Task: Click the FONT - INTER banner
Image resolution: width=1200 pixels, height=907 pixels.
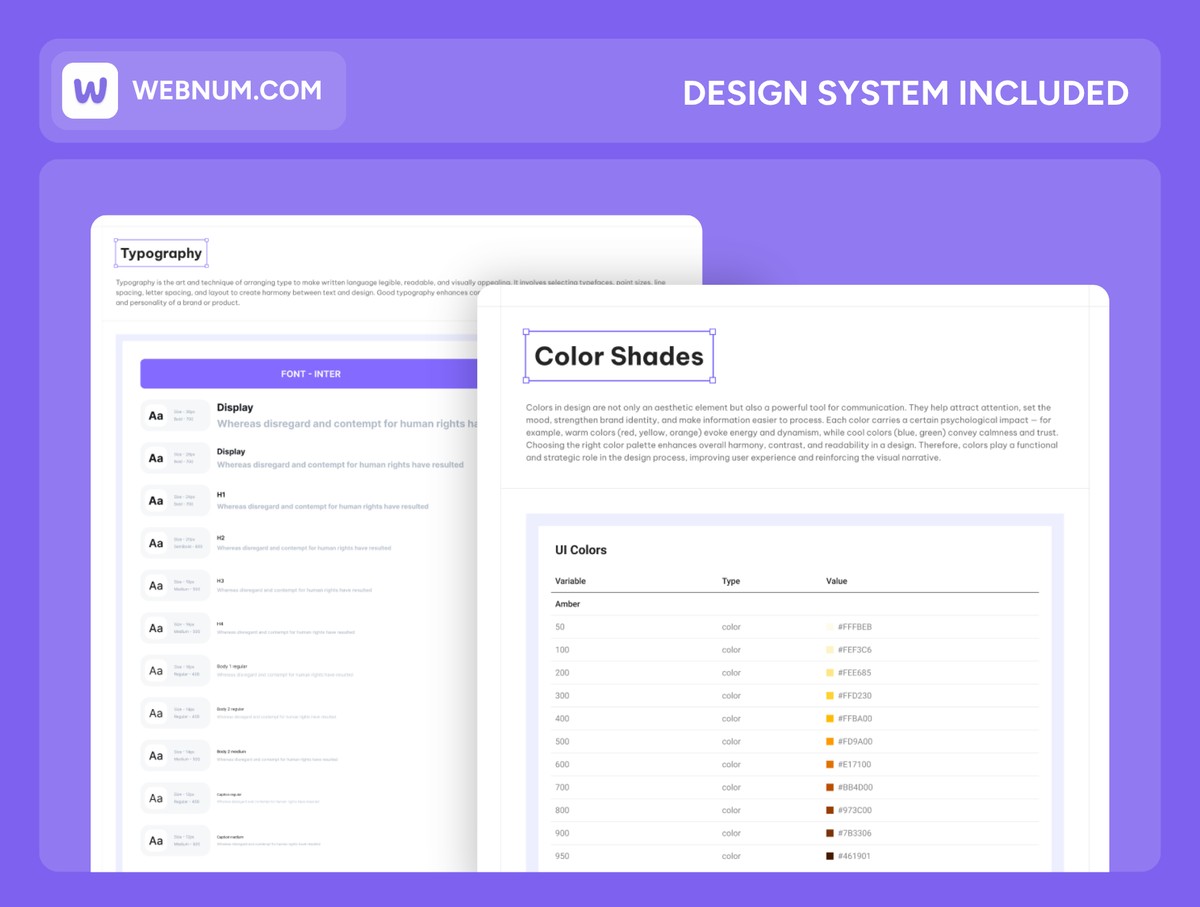Action: pyautogui.click(x=310, y=374)
